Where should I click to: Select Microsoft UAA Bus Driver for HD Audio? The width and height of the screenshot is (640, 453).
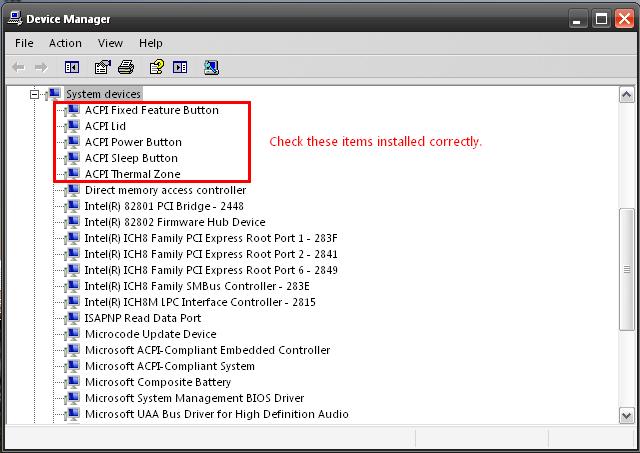(216, 414)
